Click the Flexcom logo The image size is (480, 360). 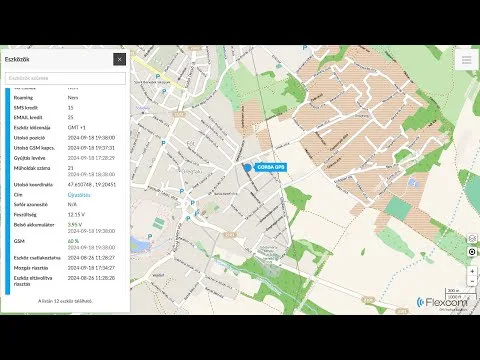pos(442,303)
